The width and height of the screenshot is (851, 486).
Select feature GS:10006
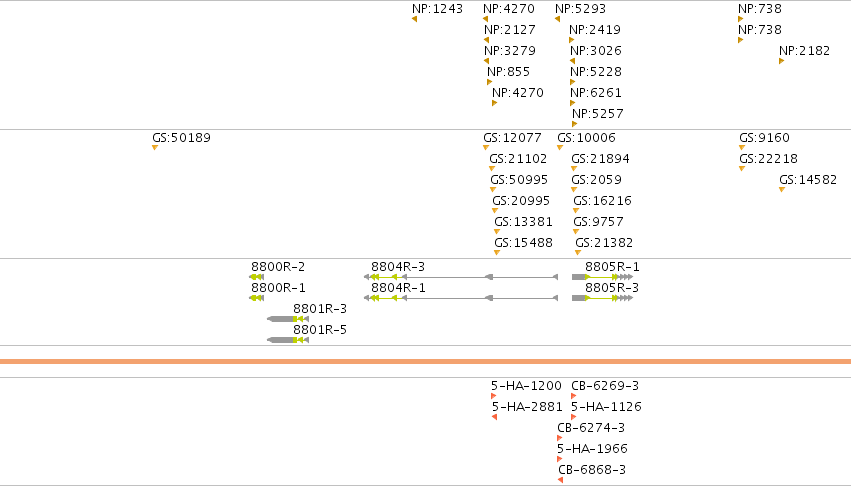point(586,138)
